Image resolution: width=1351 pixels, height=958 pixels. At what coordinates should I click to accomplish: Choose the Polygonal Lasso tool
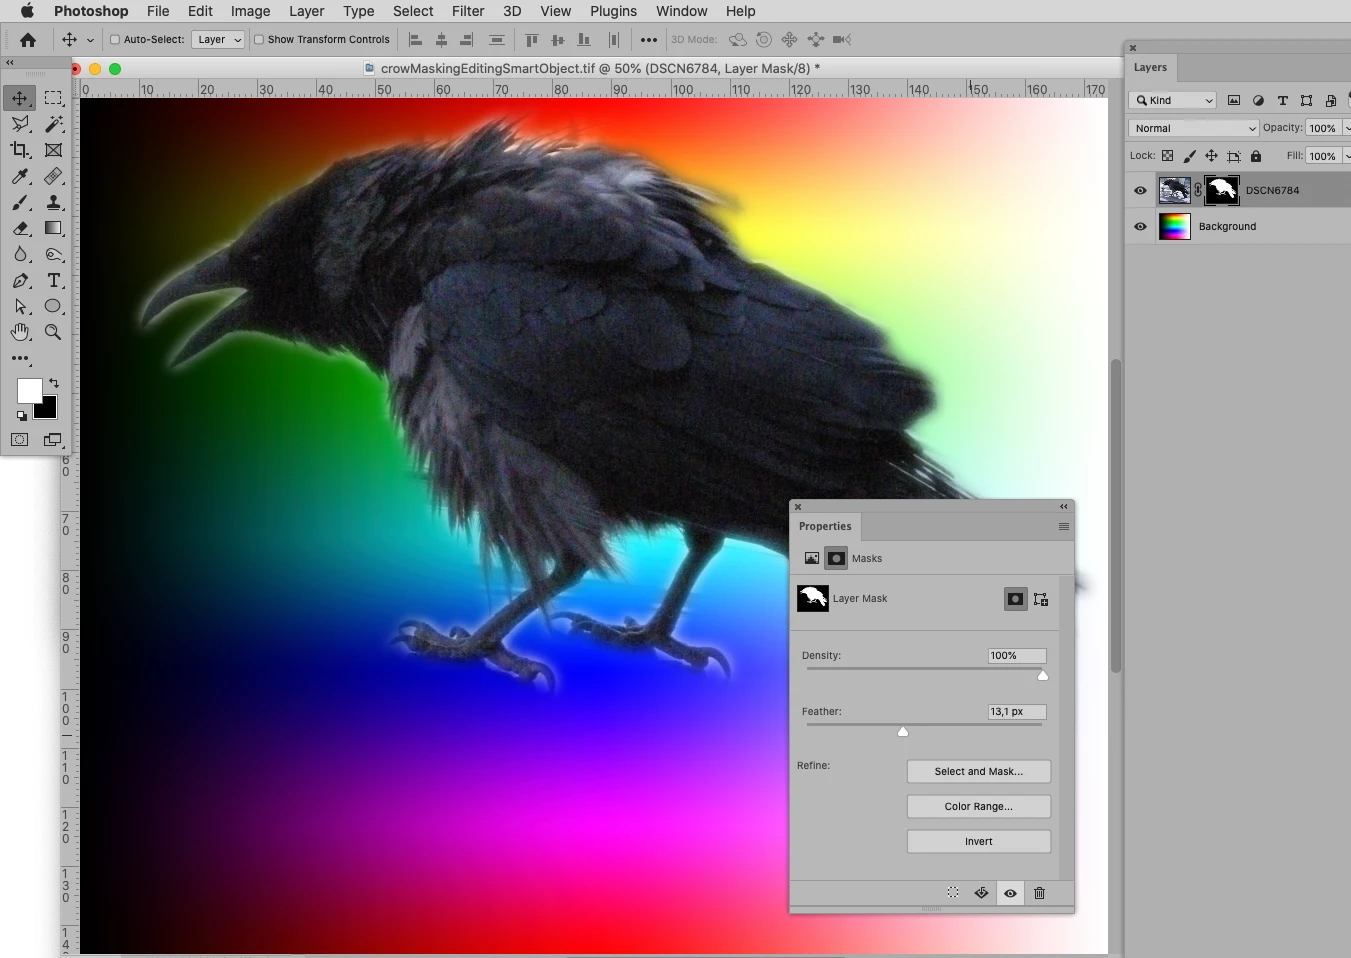20,124
